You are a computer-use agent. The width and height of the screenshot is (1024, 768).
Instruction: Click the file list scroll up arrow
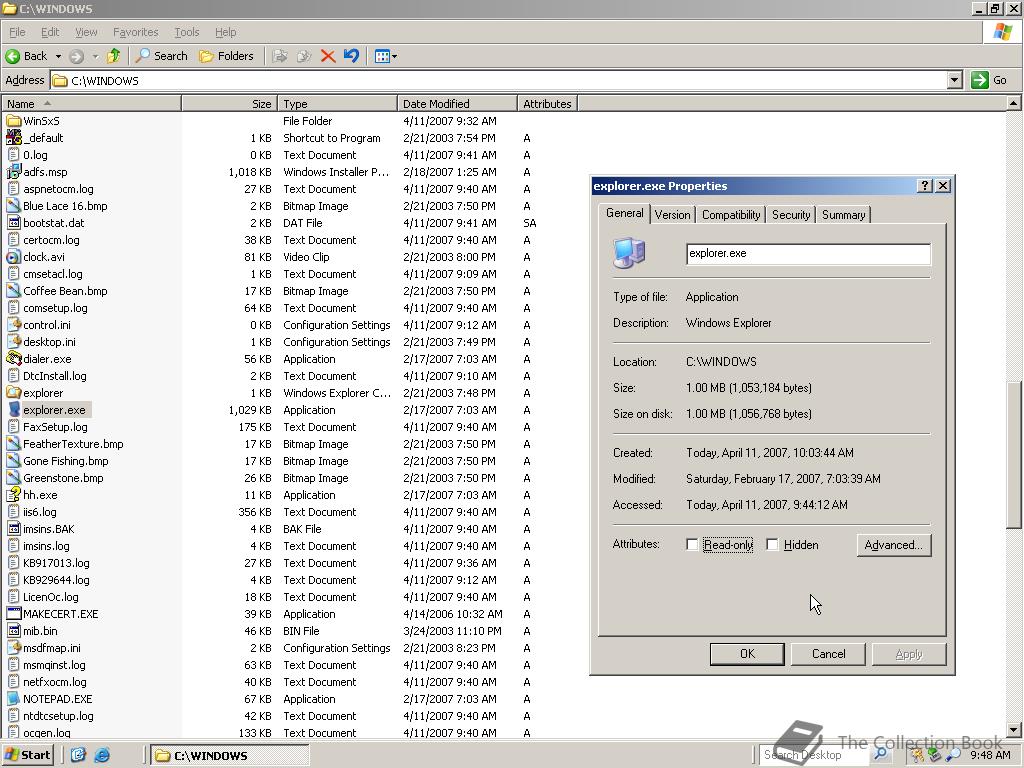coord(1013,103)
